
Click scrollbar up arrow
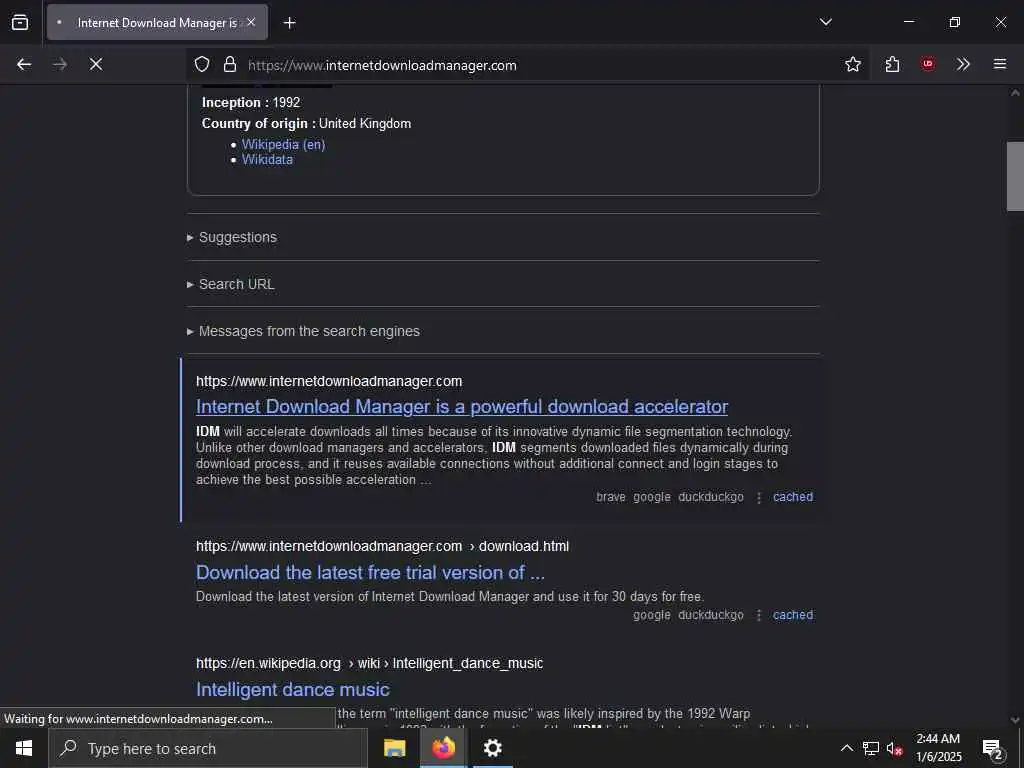(1015, 93)
